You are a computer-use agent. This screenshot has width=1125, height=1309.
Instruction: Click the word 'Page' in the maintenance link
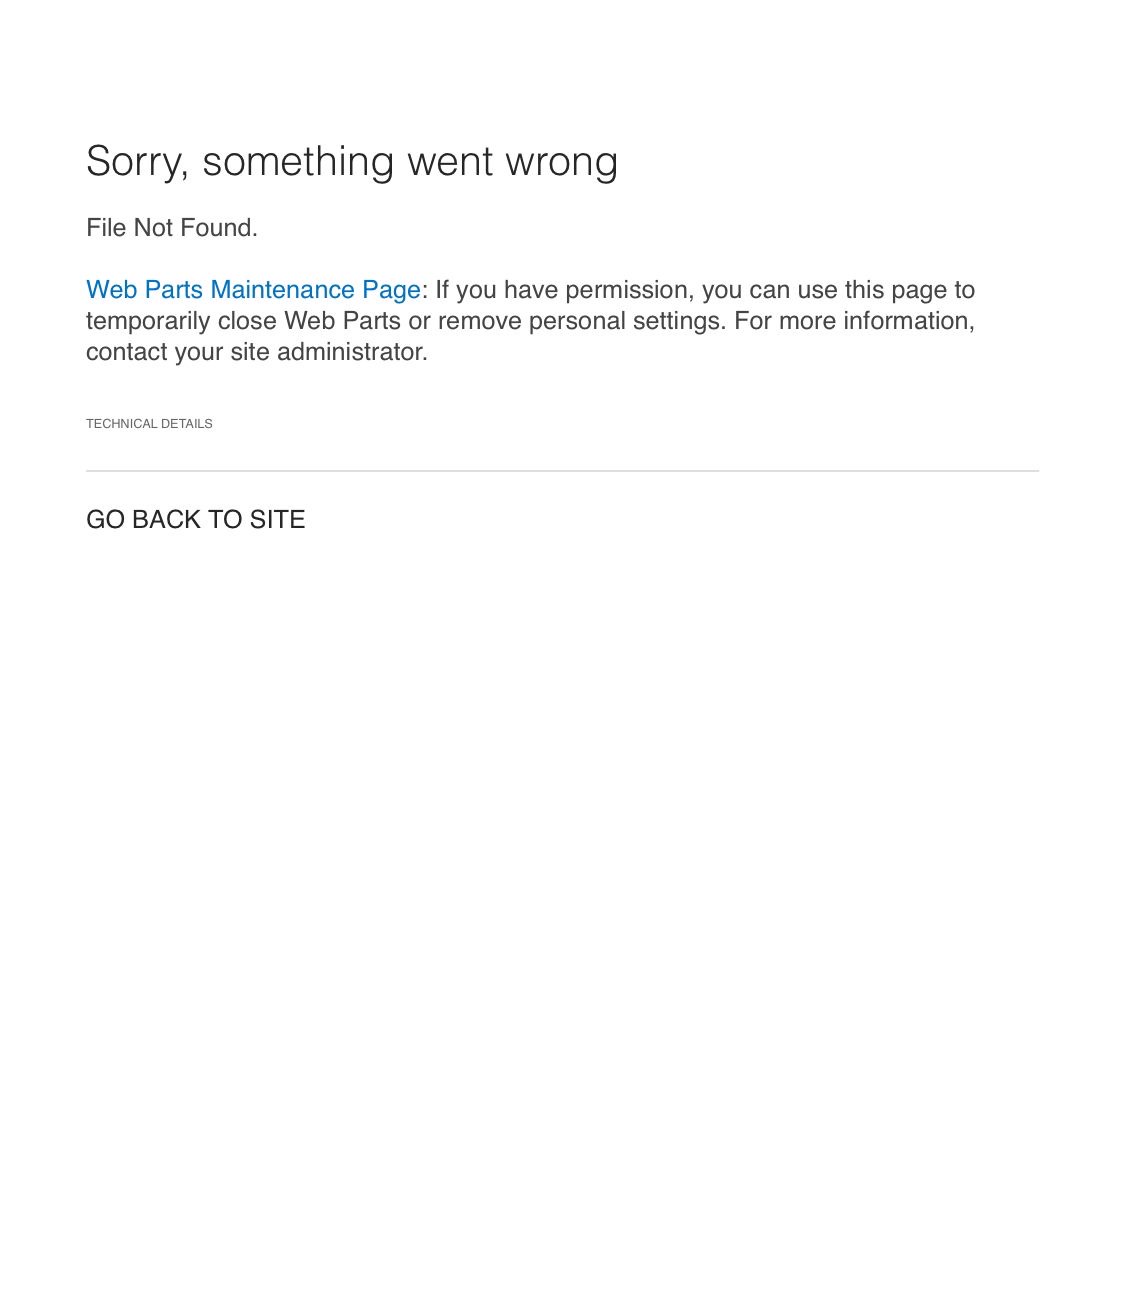(391, 291)
